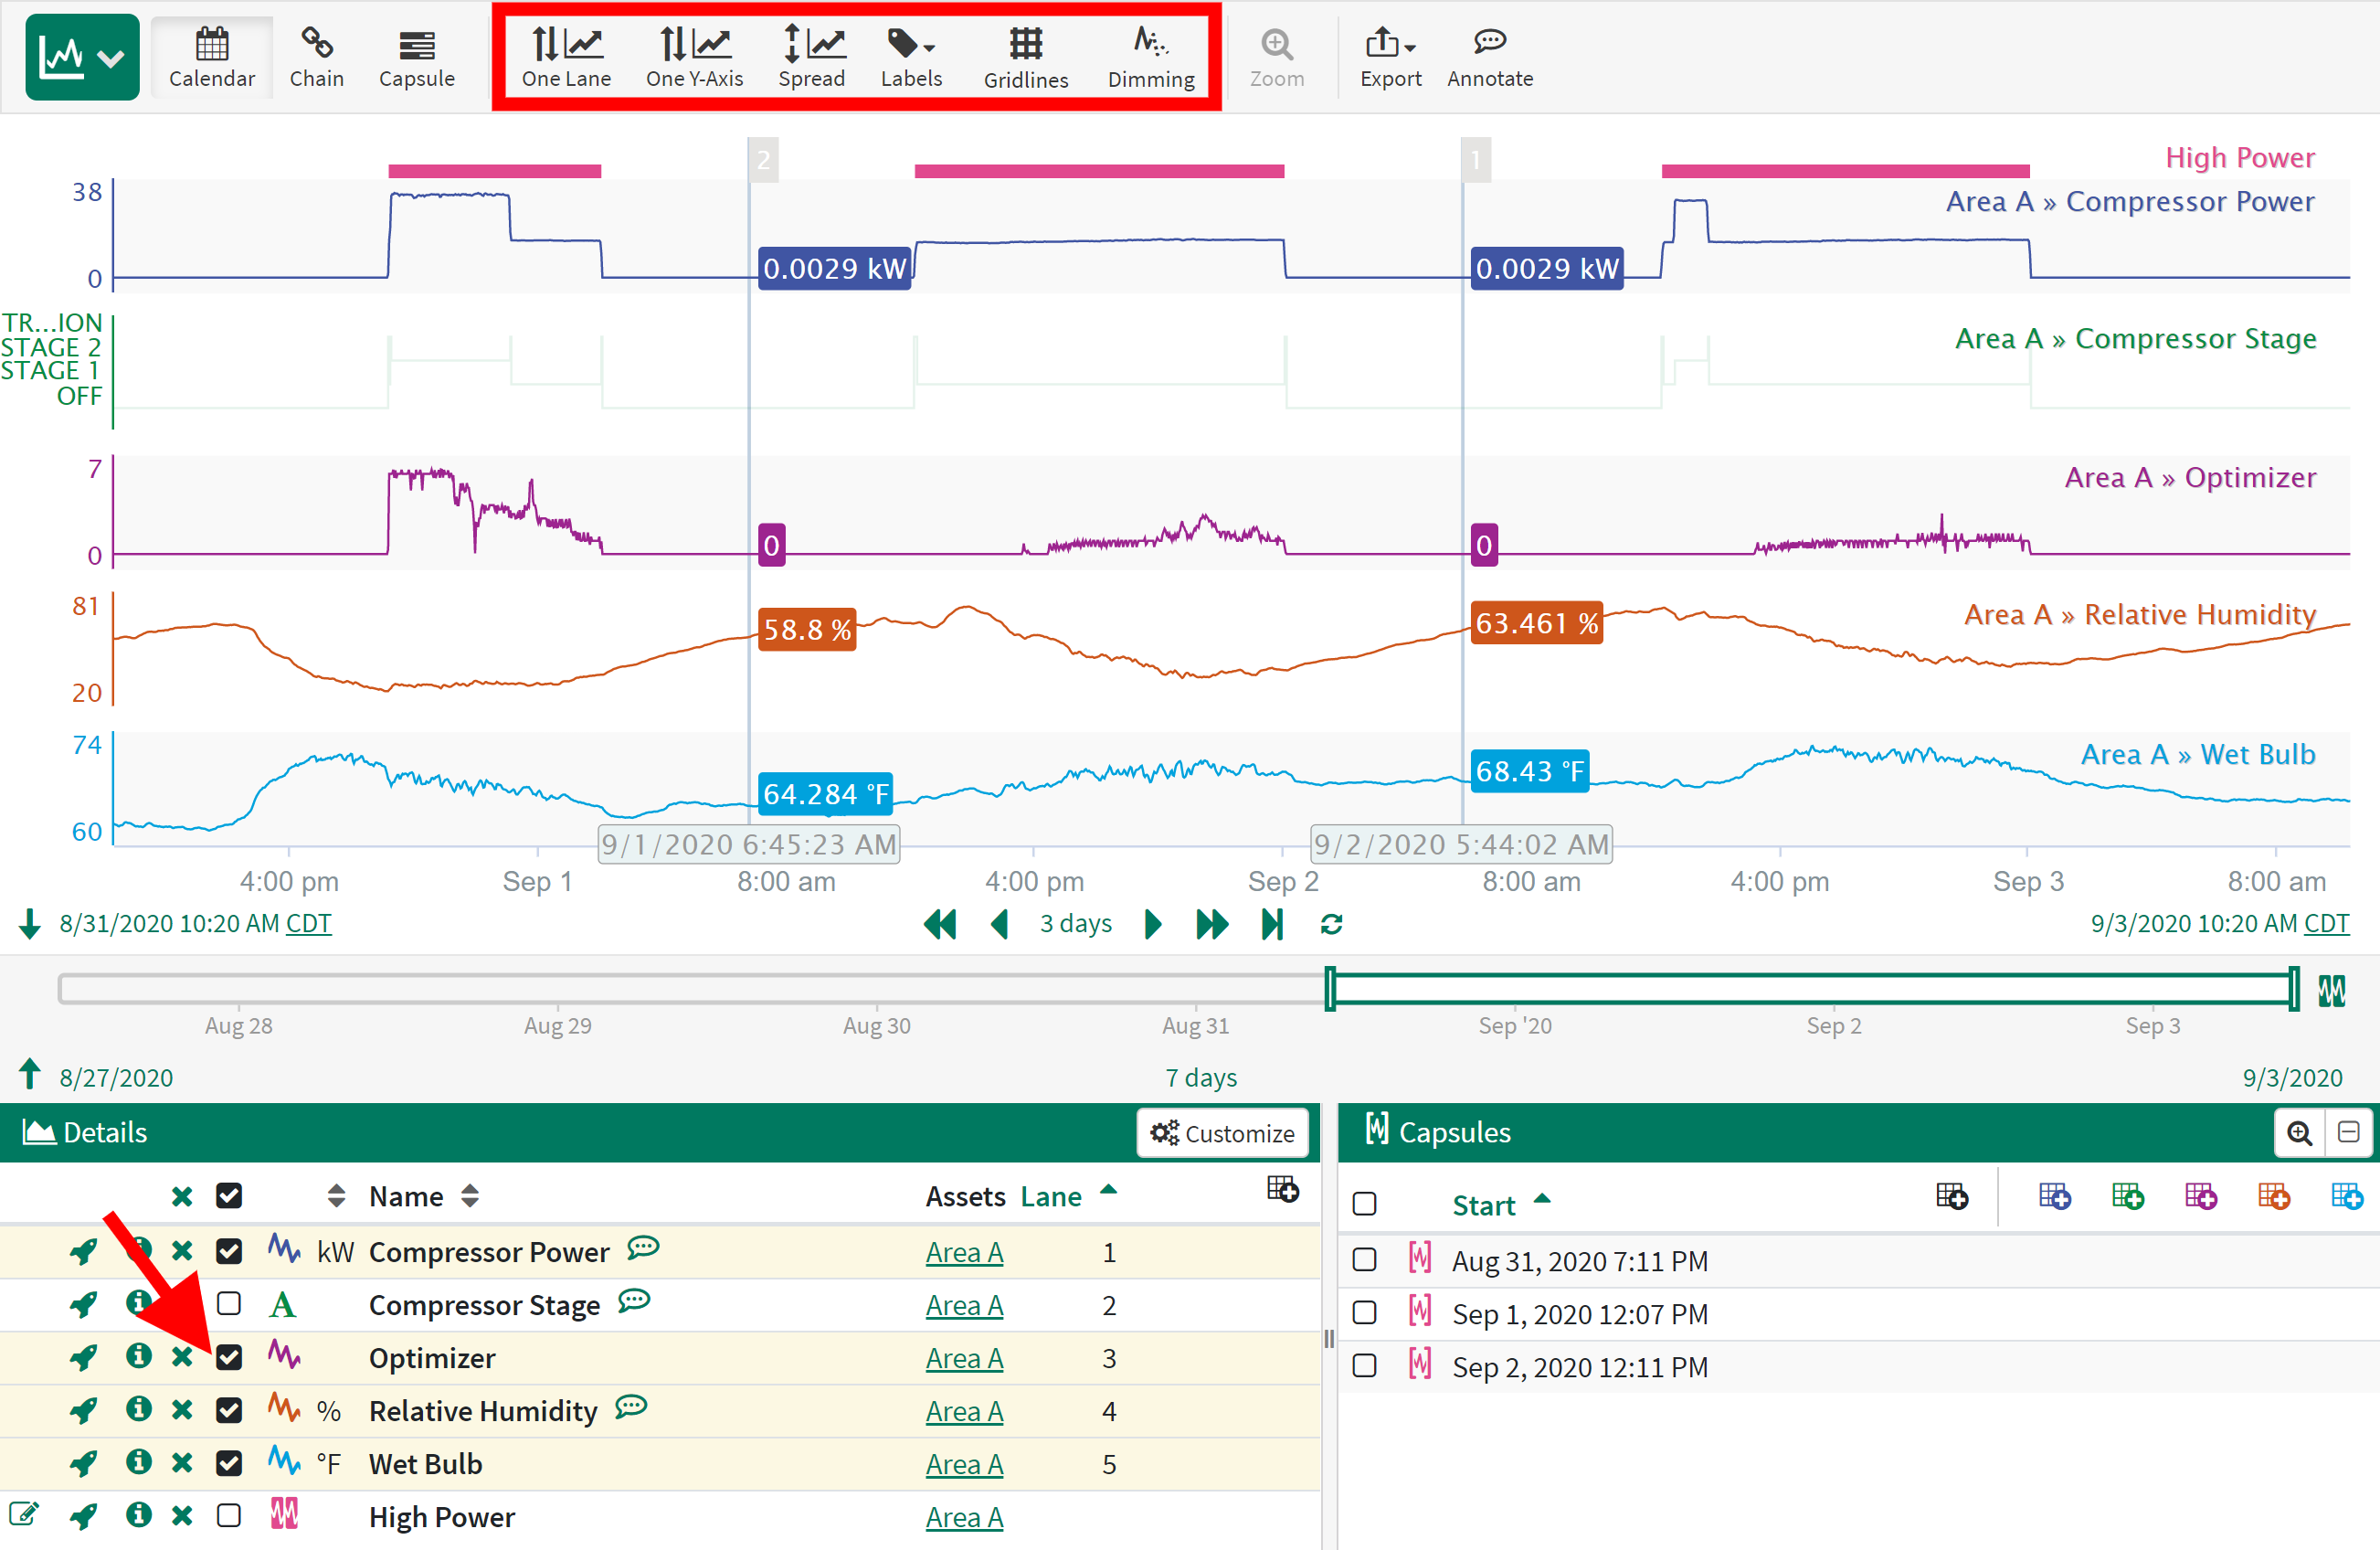Select the Capsule view icon
The height and width of the screenshot is (1550, 2380).
(416, 57)
